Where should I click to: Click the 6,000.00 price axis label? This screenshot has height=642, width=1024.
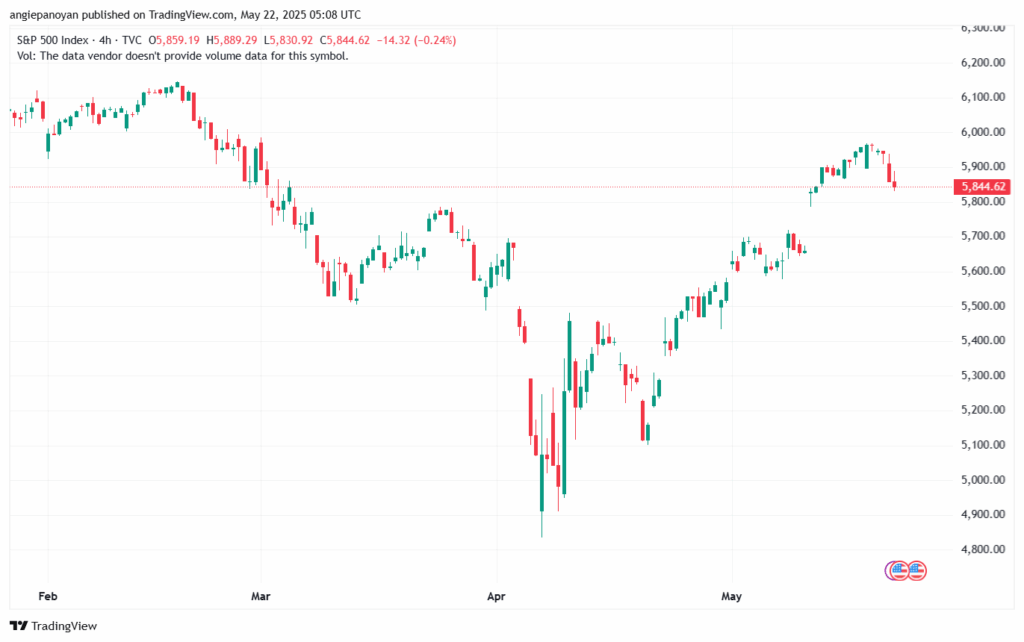[x=982, y=132]
